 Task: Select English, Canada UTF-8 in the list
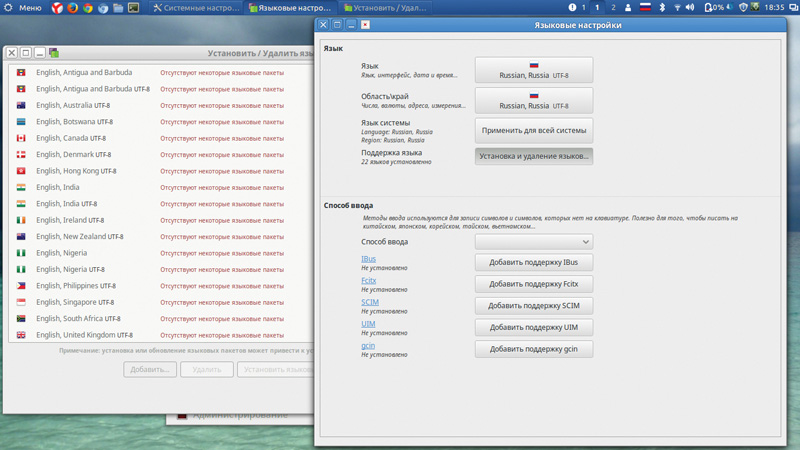70,138
